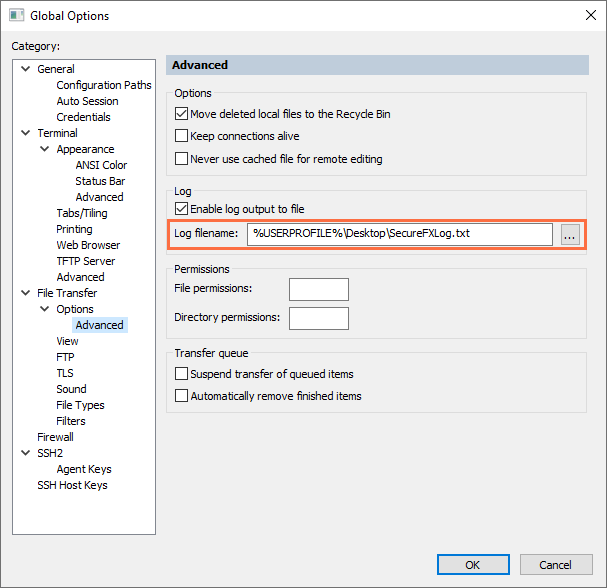
Task: Select General in the category tree
Action: click(56, 69)
